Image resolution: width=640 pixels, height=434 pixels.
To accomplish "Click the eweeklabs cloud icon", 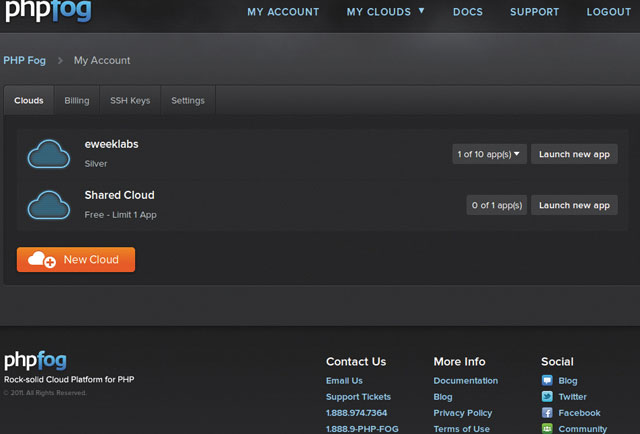I will 49,154.
